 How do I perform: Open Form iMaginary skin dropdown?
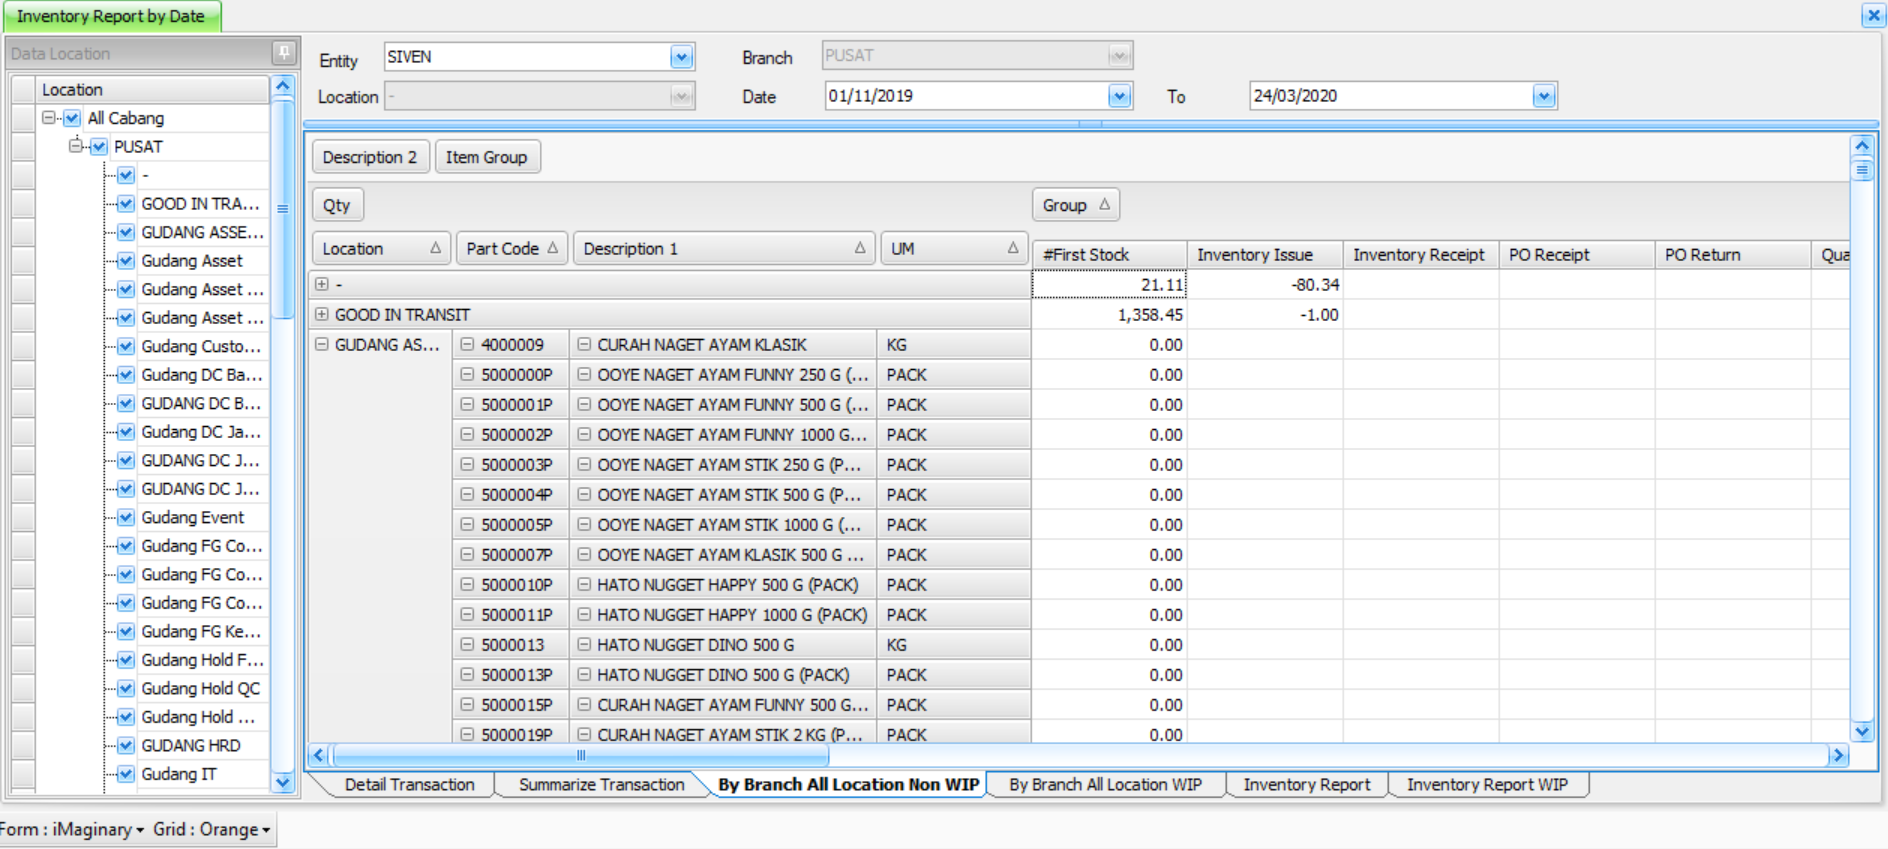click(72, 829)
